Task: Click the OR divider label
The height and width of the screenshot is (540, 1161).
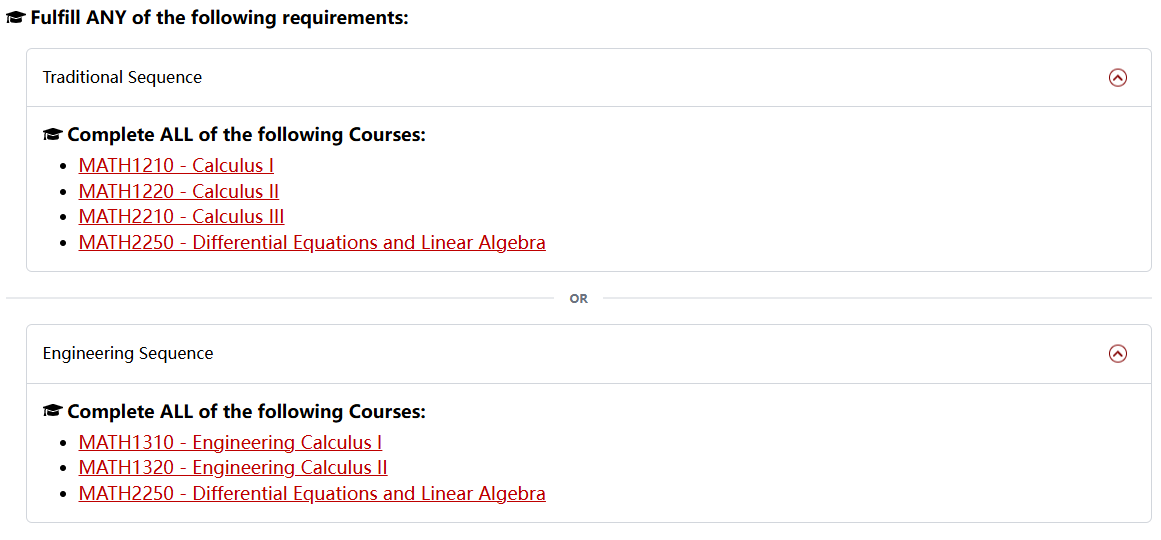Action: 579,298
